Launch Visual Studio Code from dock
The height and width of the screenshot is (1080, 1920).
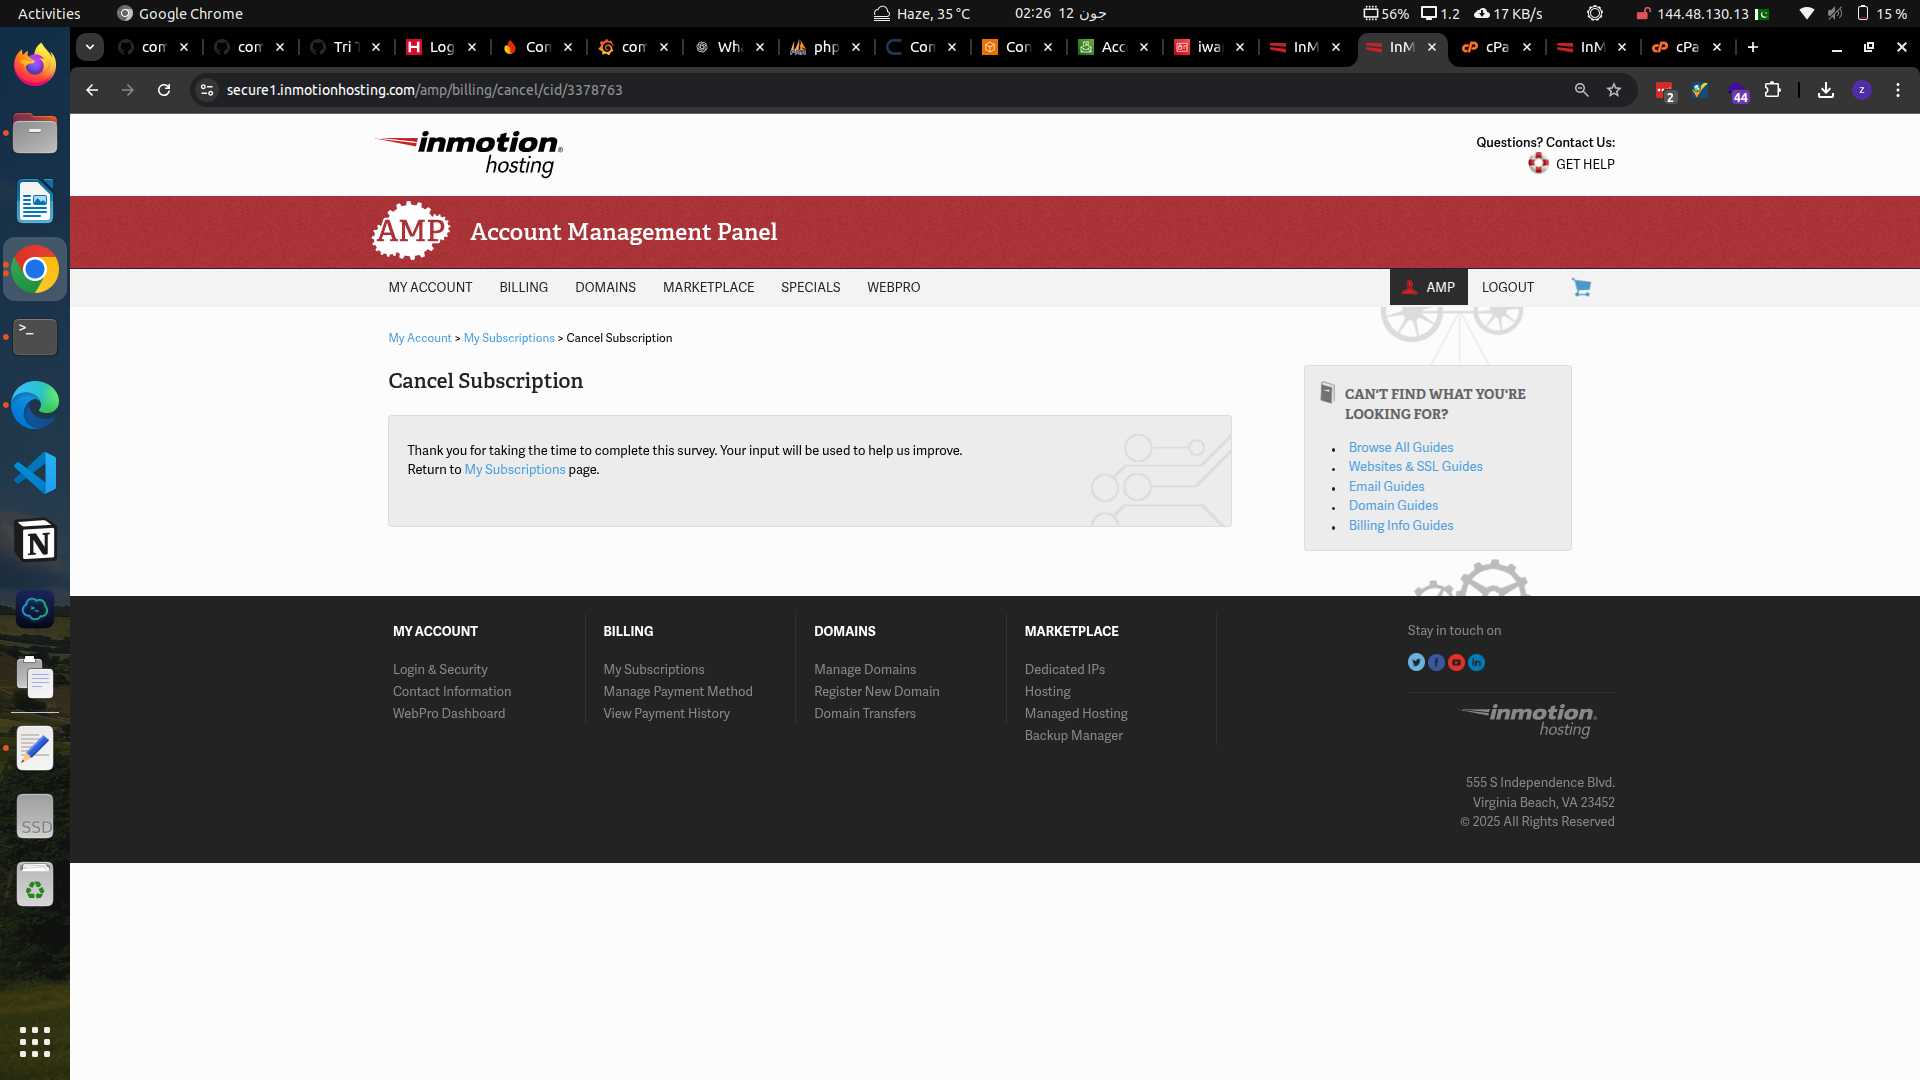click(35, 473)
